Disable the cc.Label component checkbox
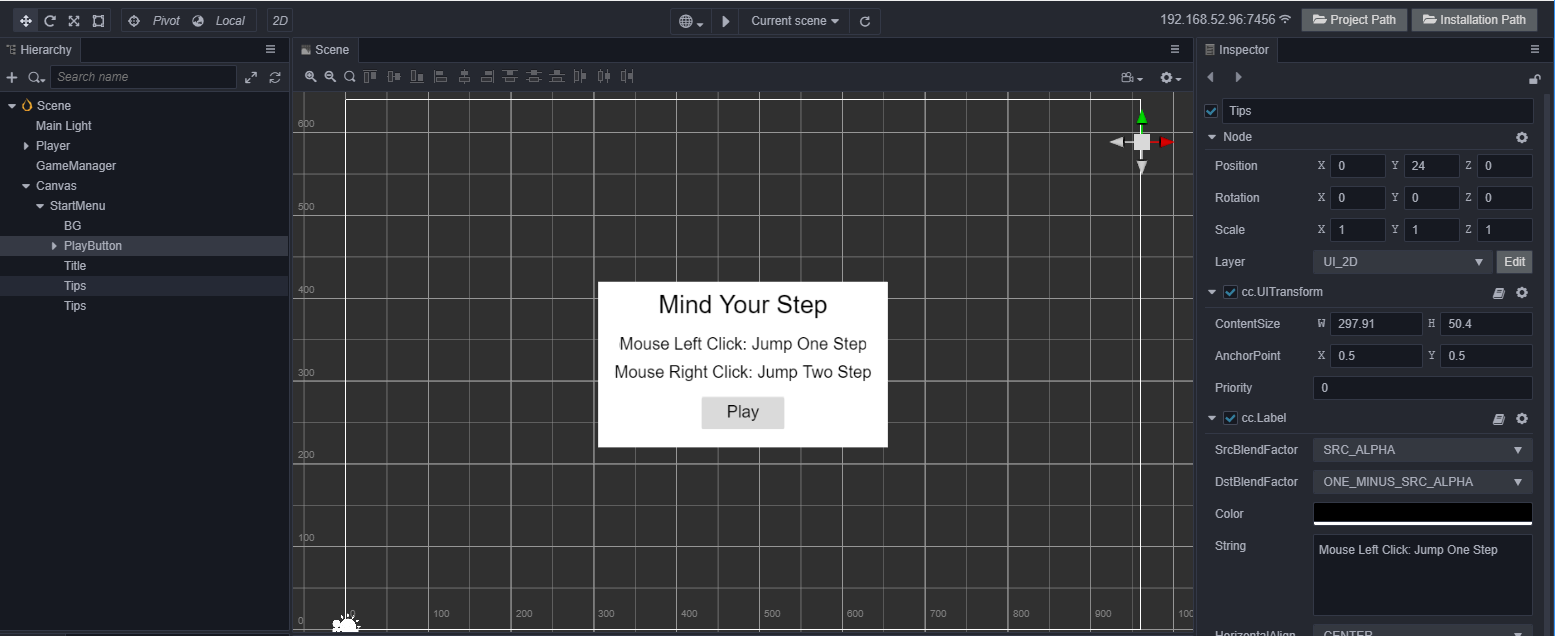The height and width of the screenshot is (636, 1555). coord(1230,418)
